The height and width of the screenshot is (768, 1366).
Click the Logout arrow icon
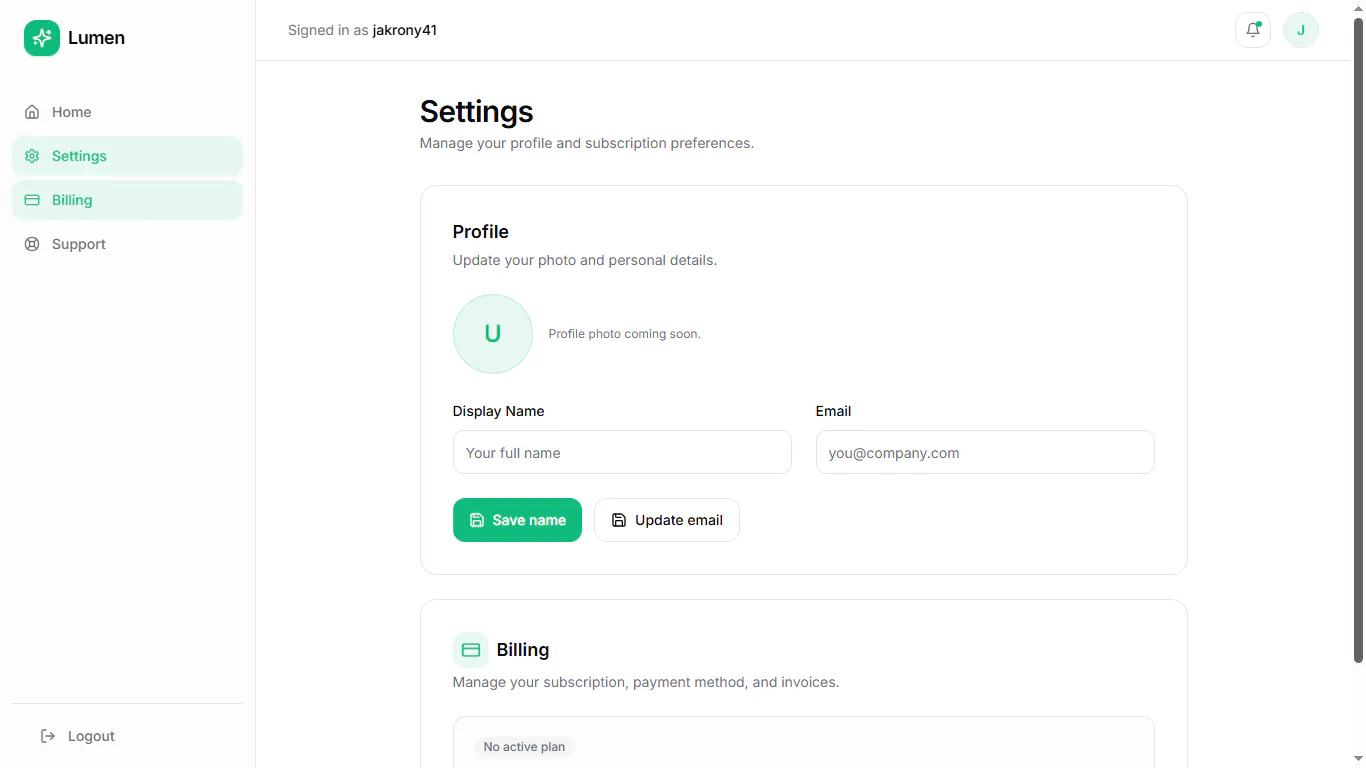[x=48, y=736]
